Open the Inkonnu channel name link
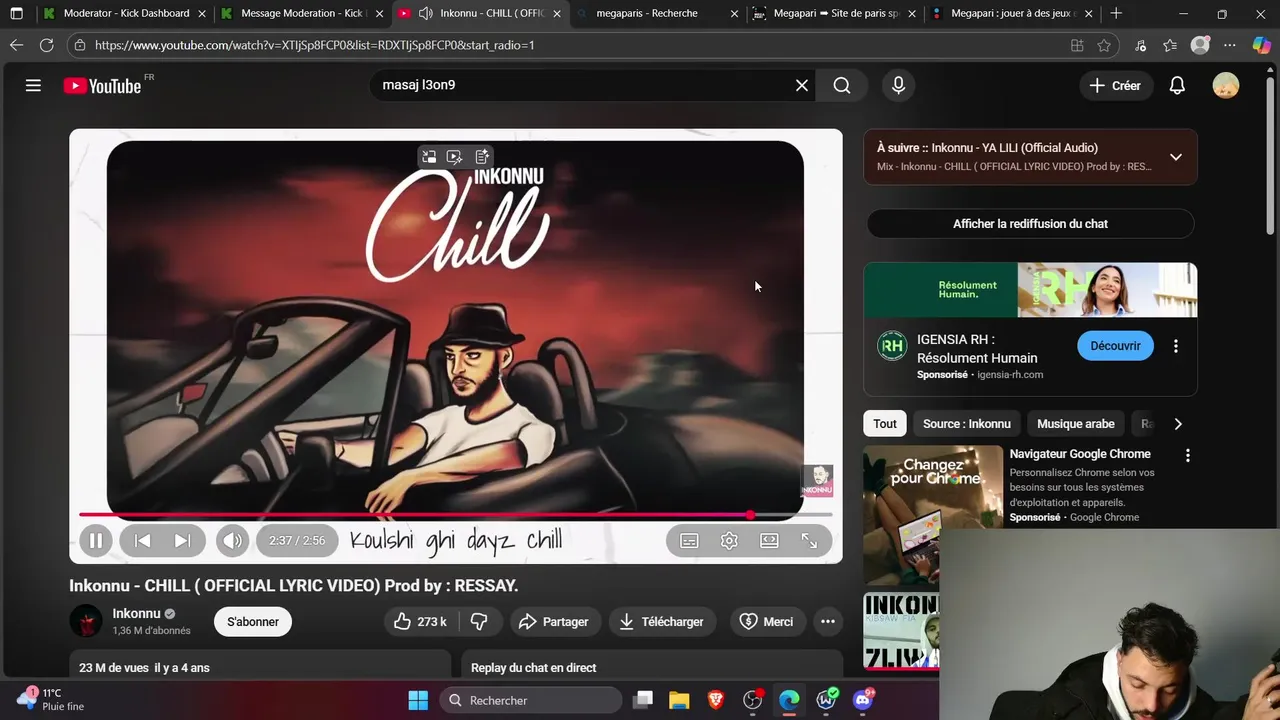Screen dimensions: 1280x720 (136, 614)
